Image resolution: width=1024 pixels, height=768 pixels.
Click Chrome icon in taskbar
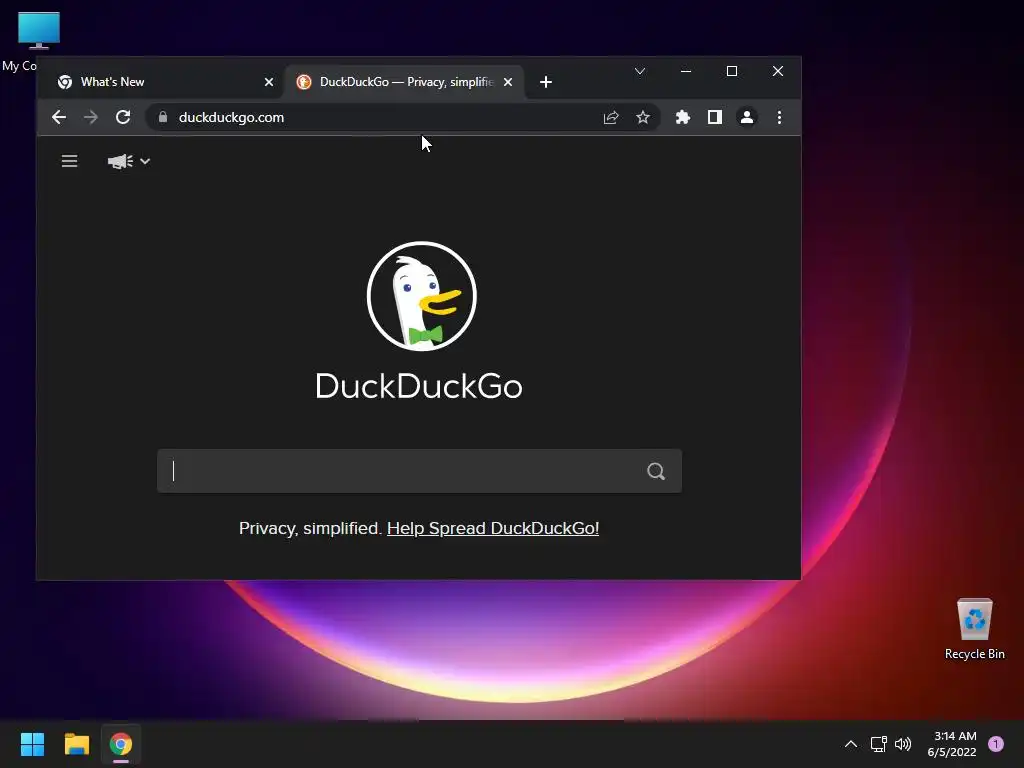pos(121,744)
